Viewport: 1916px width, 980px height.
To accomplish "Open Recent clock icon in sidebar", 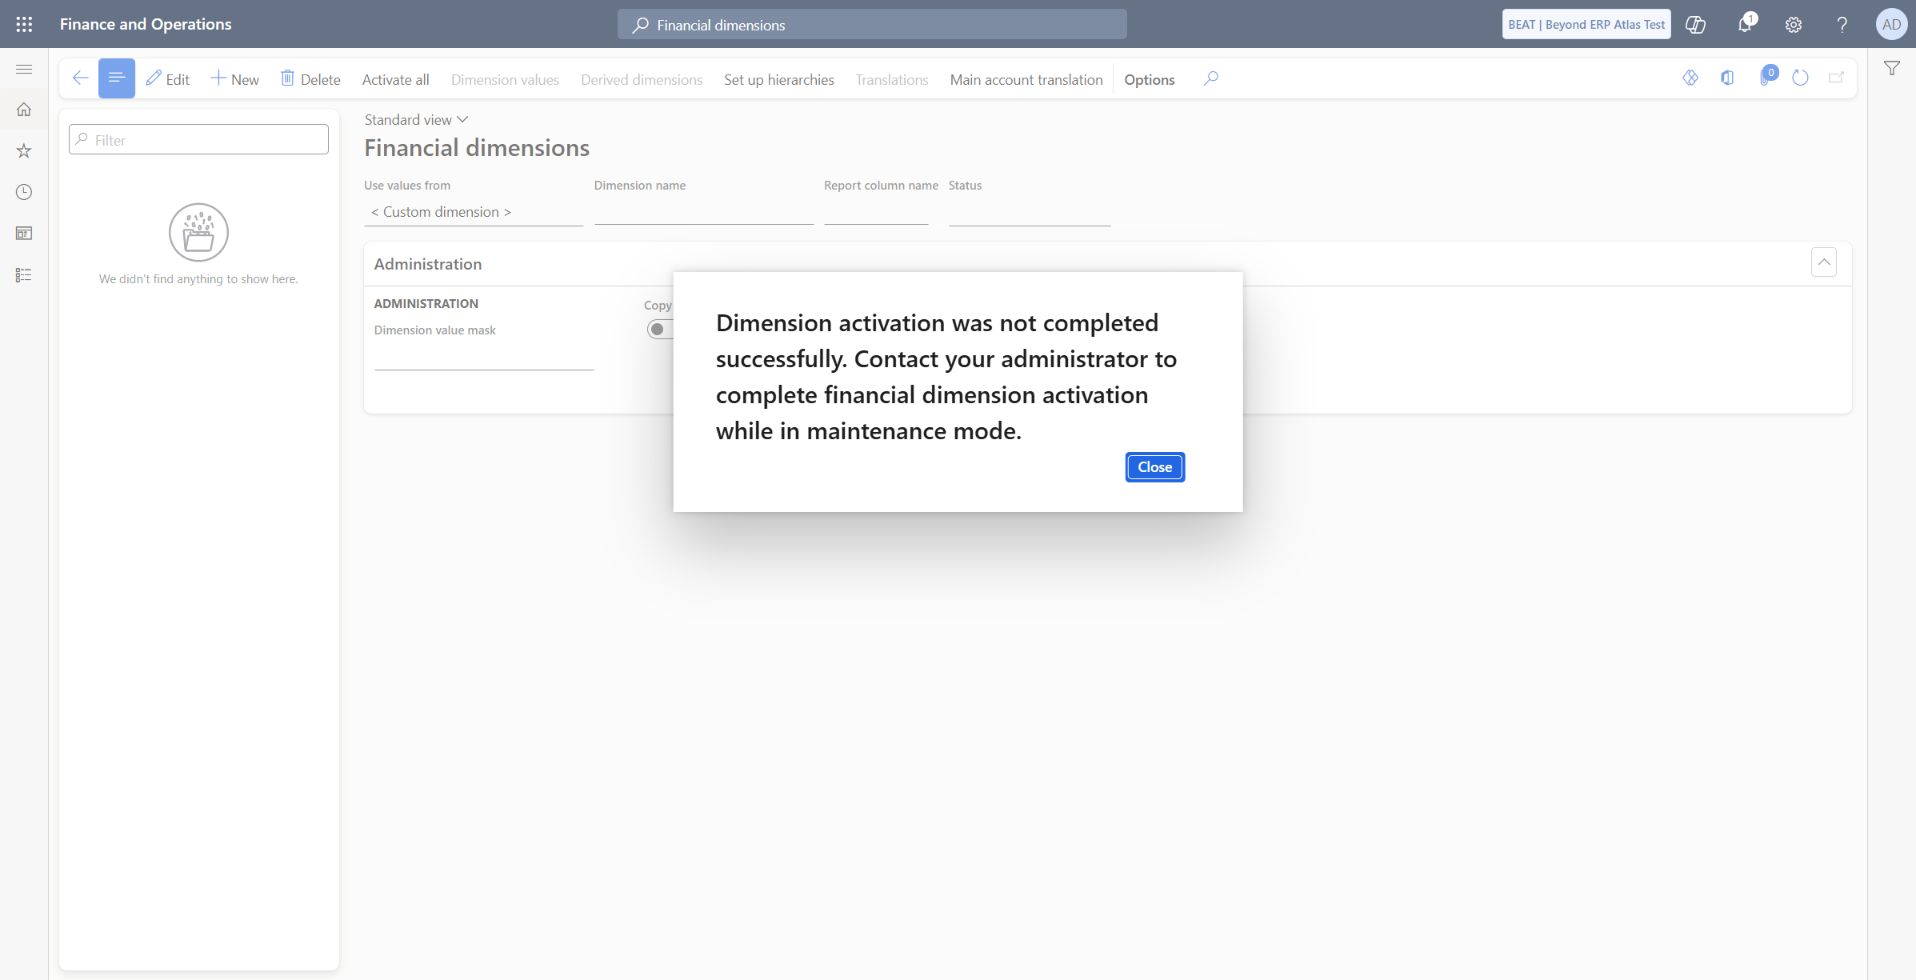I will pyautogui.click(x=24, y=192).
